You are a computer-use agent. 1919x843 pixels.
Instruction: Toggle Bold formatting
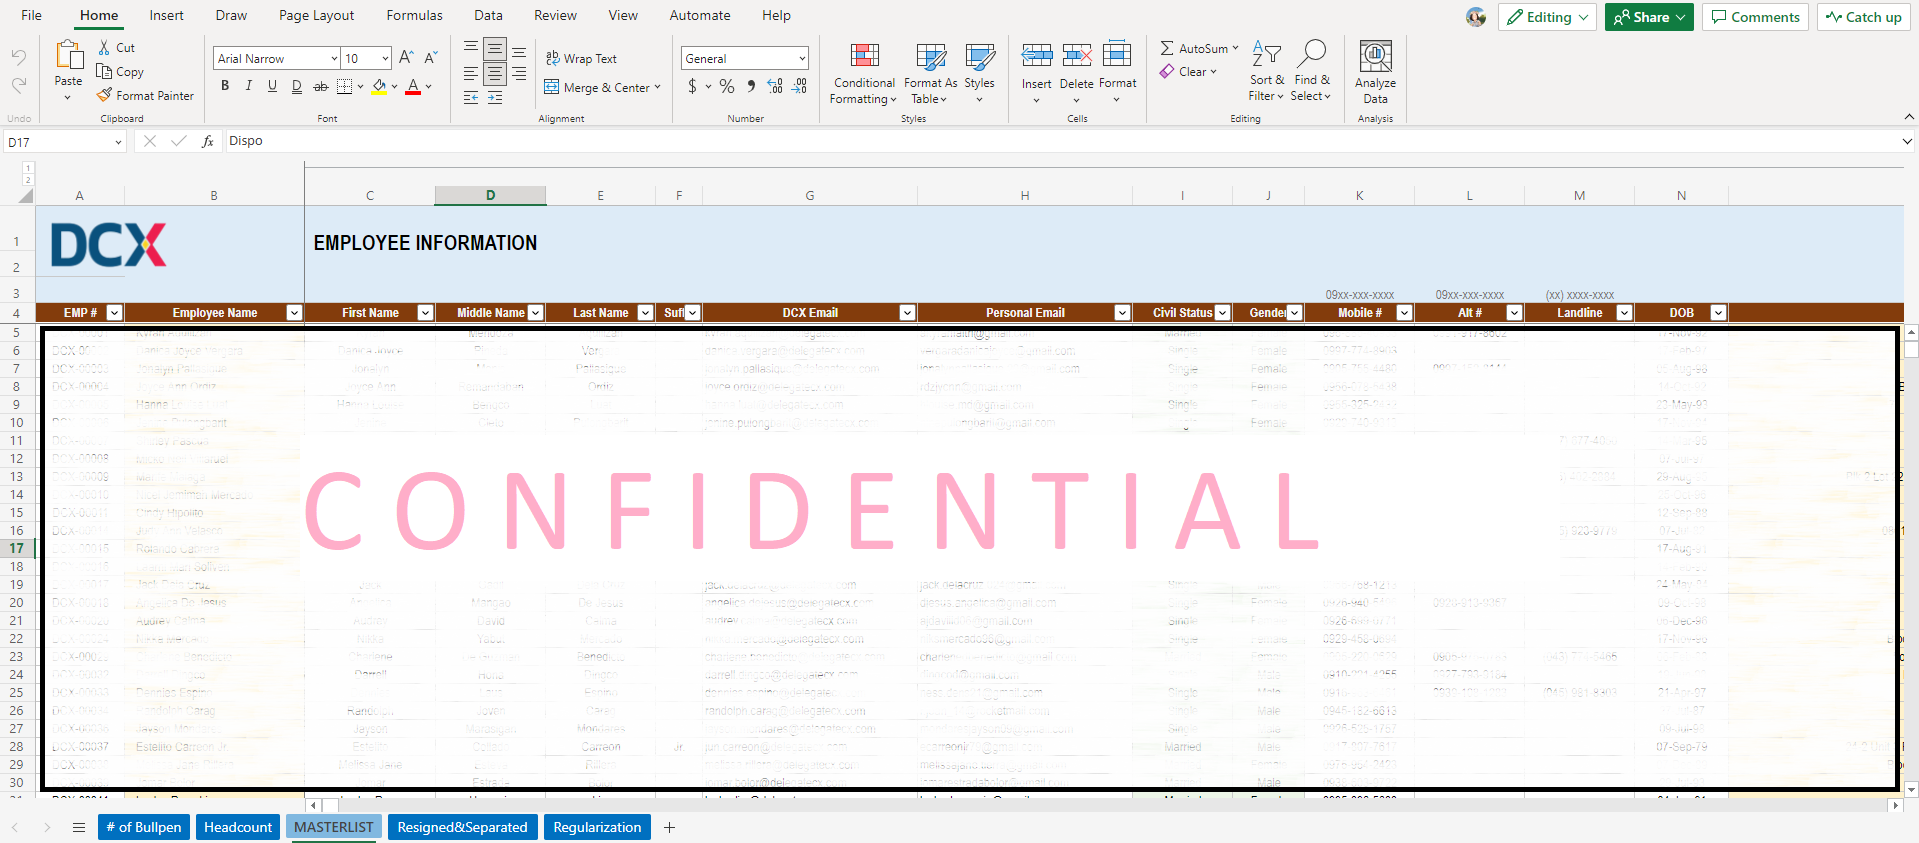click(x=225, y=87)
